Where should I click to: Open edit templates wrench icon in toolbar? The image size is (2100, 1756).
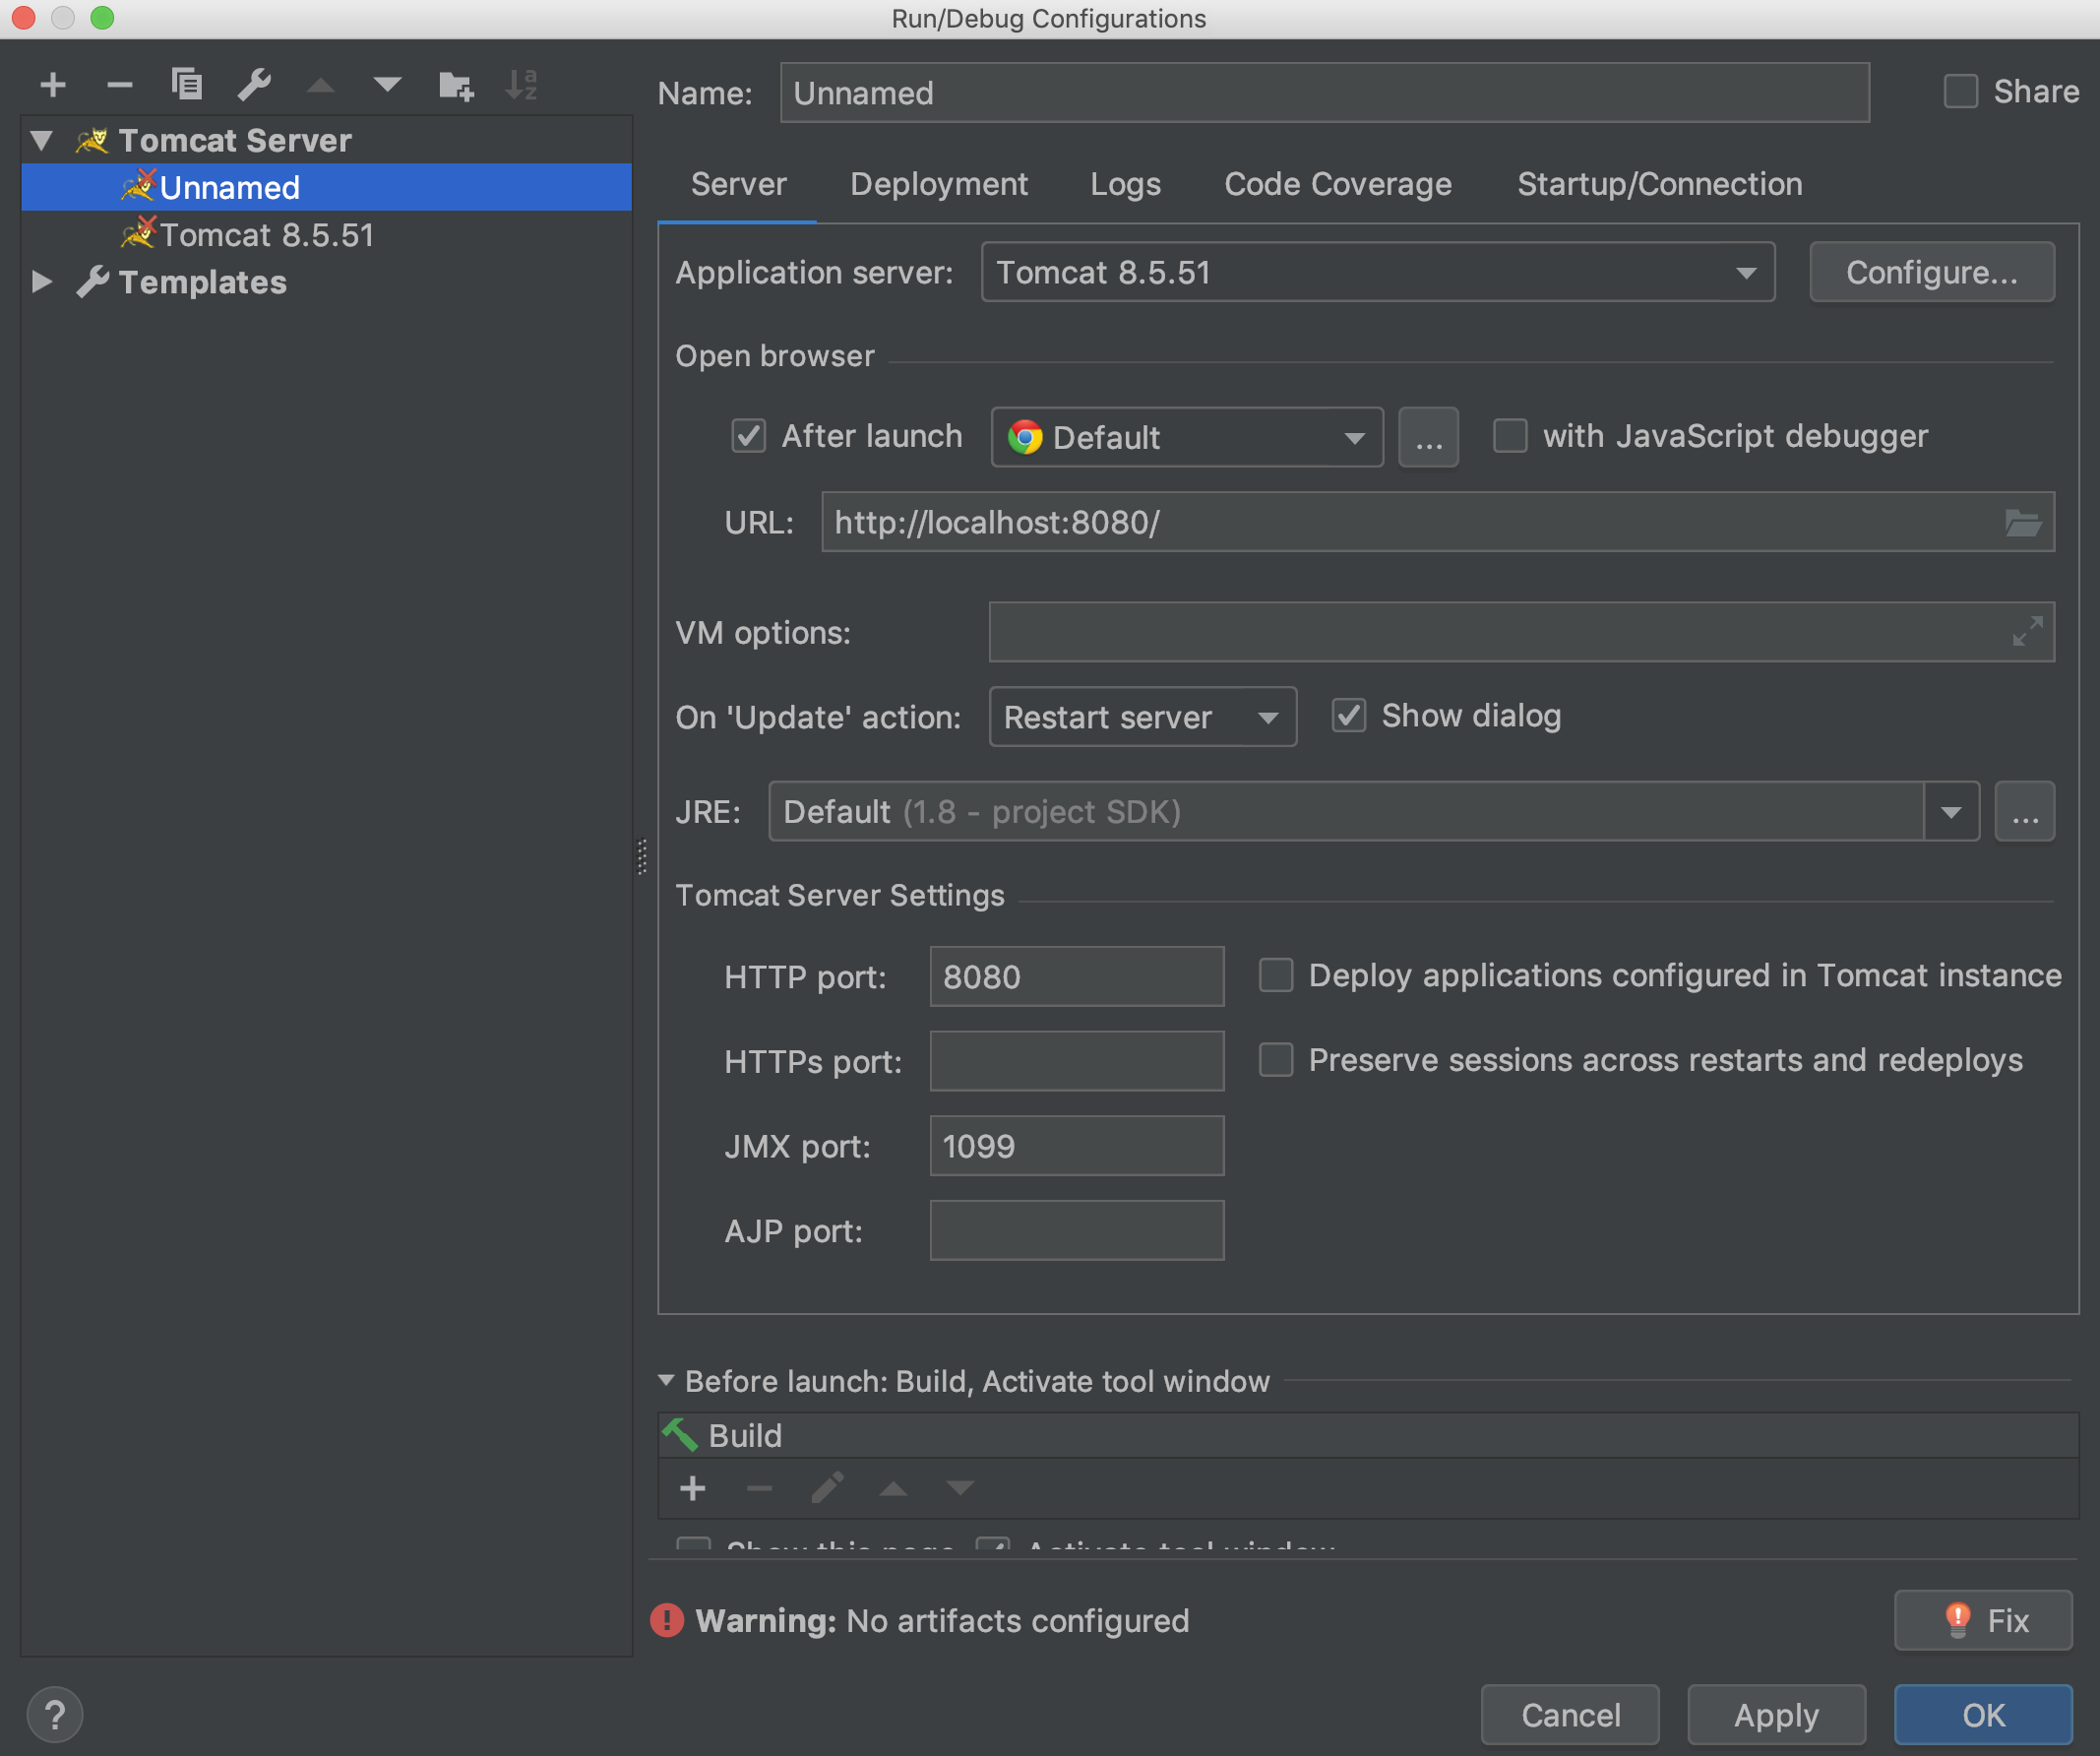point(254,85)
